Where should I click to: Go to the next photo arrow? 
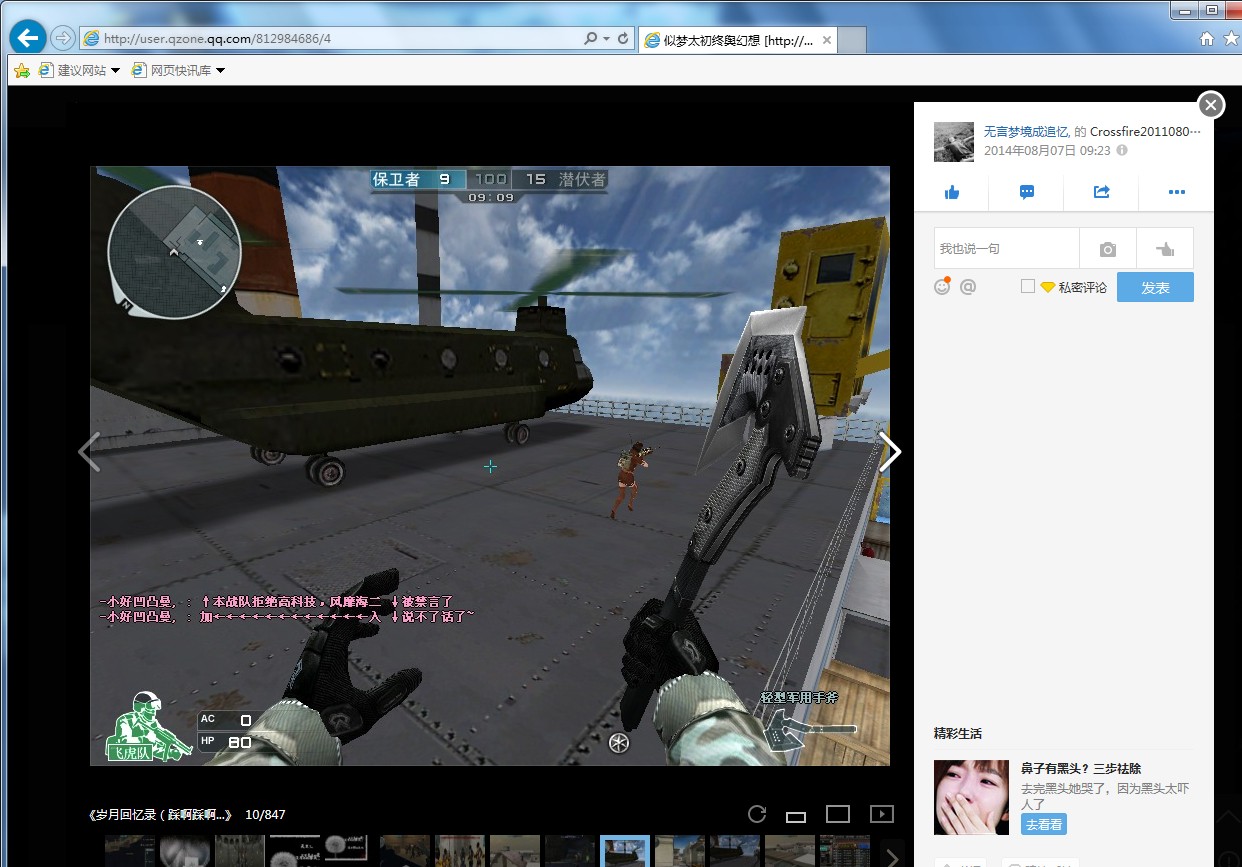pyautogui.click(x=890, y=452)
